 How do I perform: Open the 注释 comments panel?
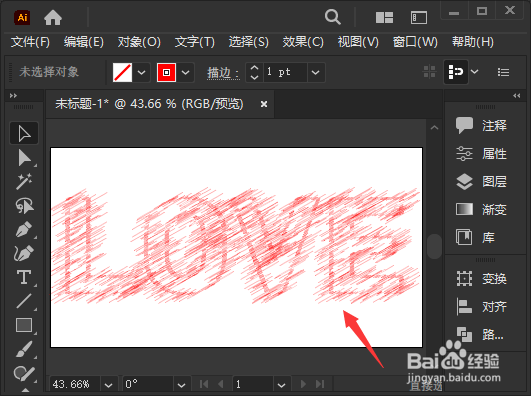(482, 126)
